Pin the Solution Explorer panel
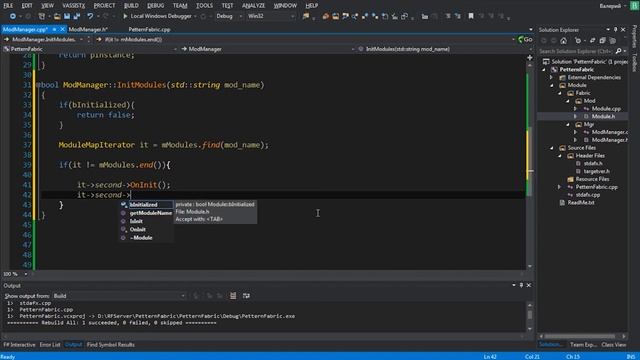This screenshot has width=640, height=360. click(x=616, y=30)
